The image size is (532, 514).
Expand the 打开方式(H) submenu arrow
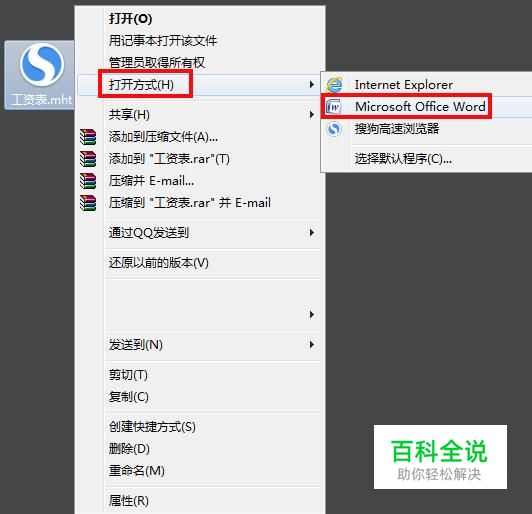[x=311, y=84]
